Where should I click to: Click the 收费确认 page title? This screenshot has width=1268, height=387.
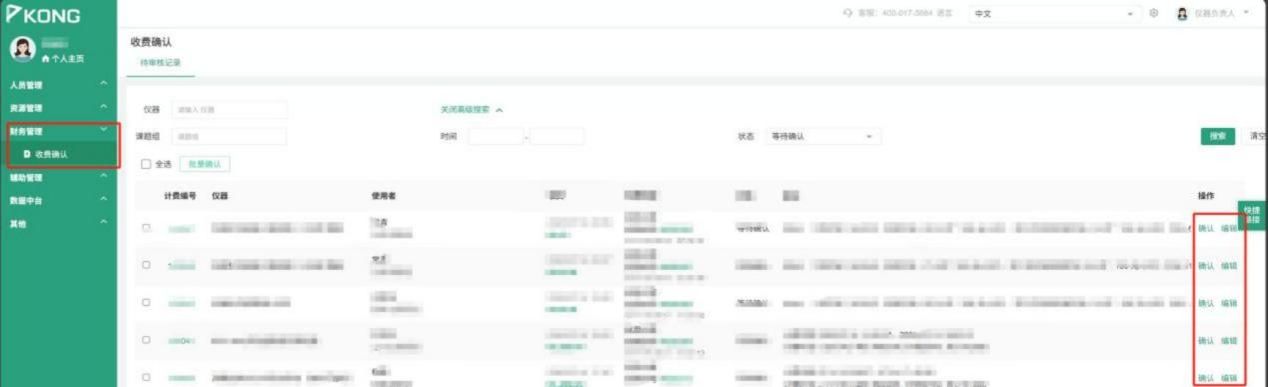(x=151, y=42)
